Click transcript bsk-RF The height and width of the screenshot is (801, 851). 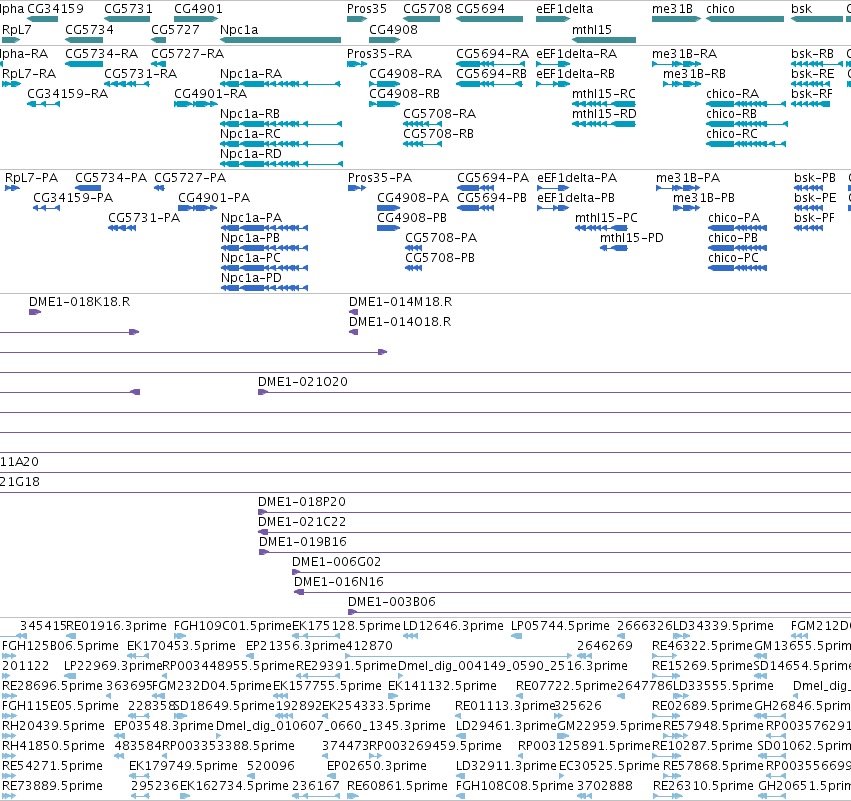click(x=810, y=104)
